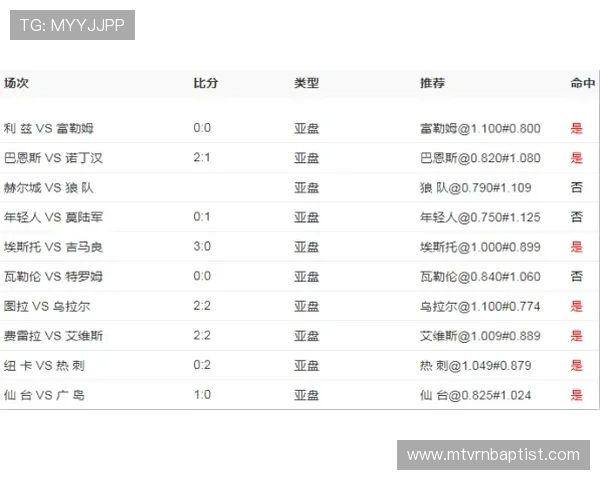
Task: Click 亚盘 in the 纽卡 VS 热刺 row
Action: pyautogui.click(x=306, y=366)
